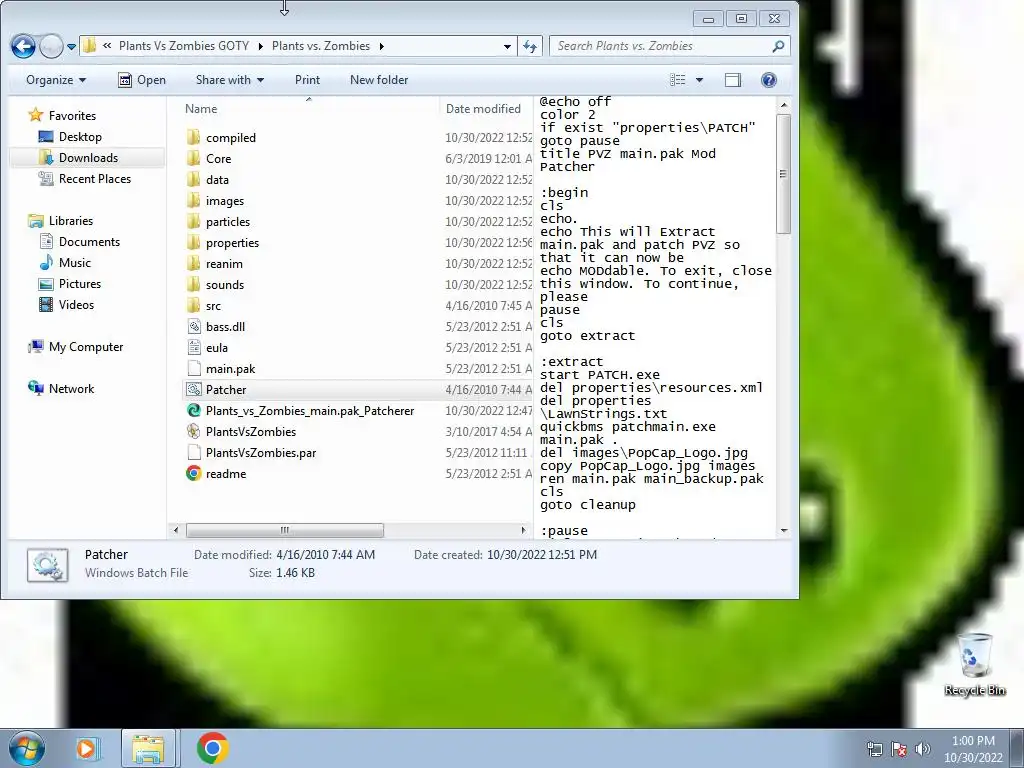Open the Windows Start button

coord(25,748)
